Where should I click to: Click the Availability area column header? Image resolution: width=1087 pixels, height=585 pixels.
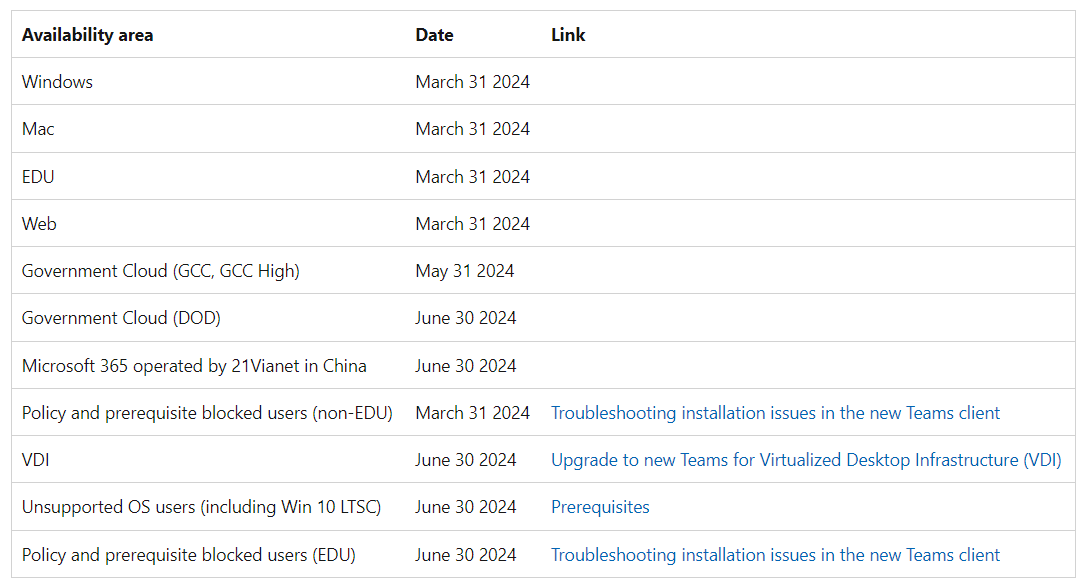click(88, 35)
